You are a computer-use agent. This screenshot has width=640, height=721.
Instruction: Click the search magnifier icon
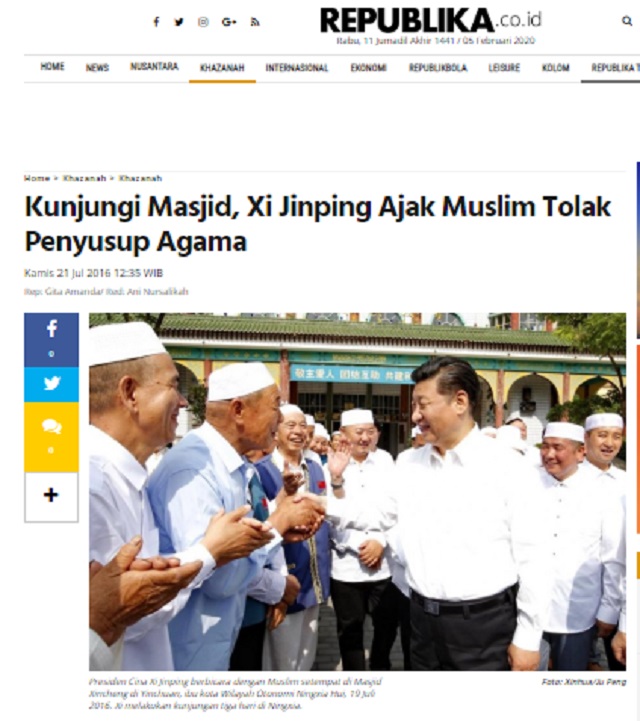(x=627, y=21)
